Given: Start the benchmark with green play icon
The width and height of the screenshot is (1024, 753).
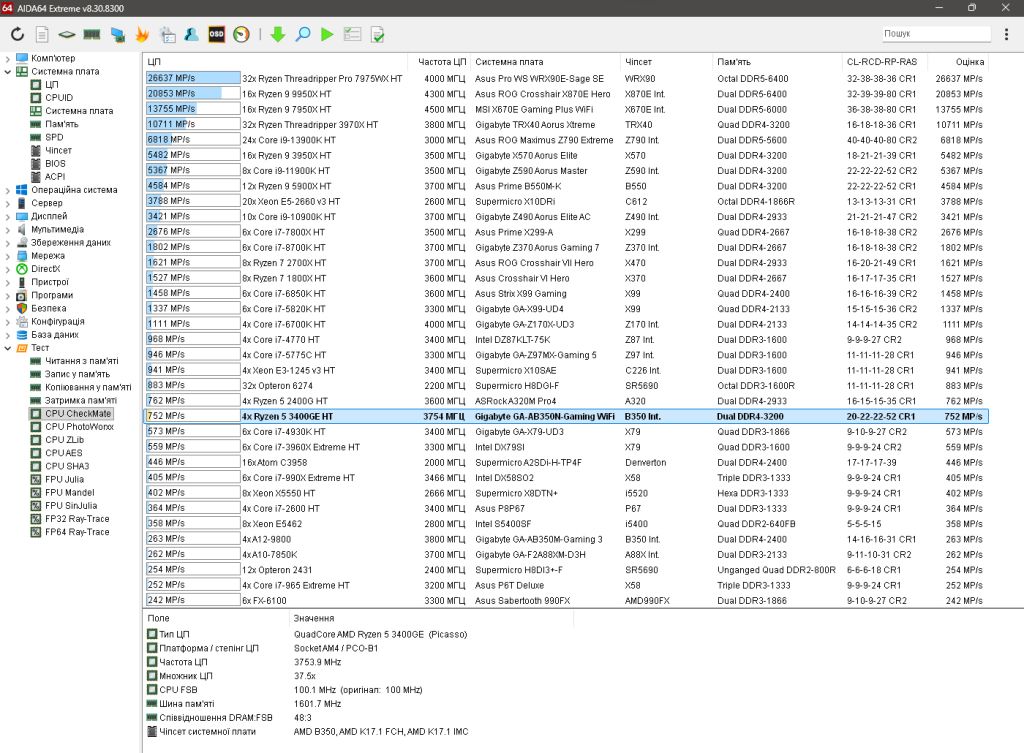Looking at the screenshot, I should point(327,34).
